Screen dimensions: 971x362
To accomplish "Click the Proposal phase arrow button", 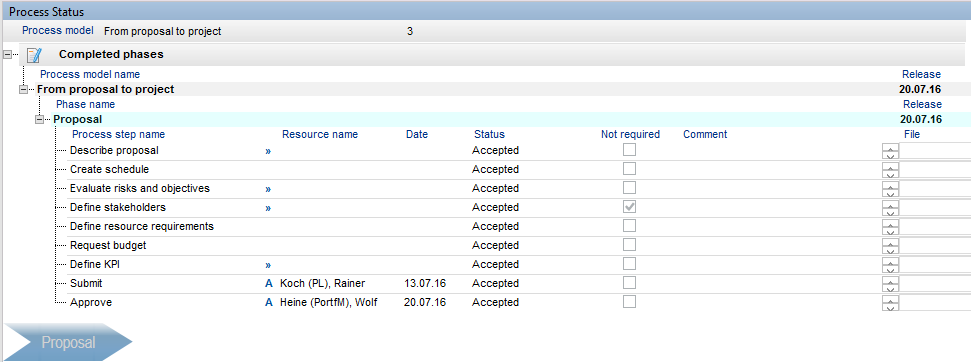I will tap(67, 342).
